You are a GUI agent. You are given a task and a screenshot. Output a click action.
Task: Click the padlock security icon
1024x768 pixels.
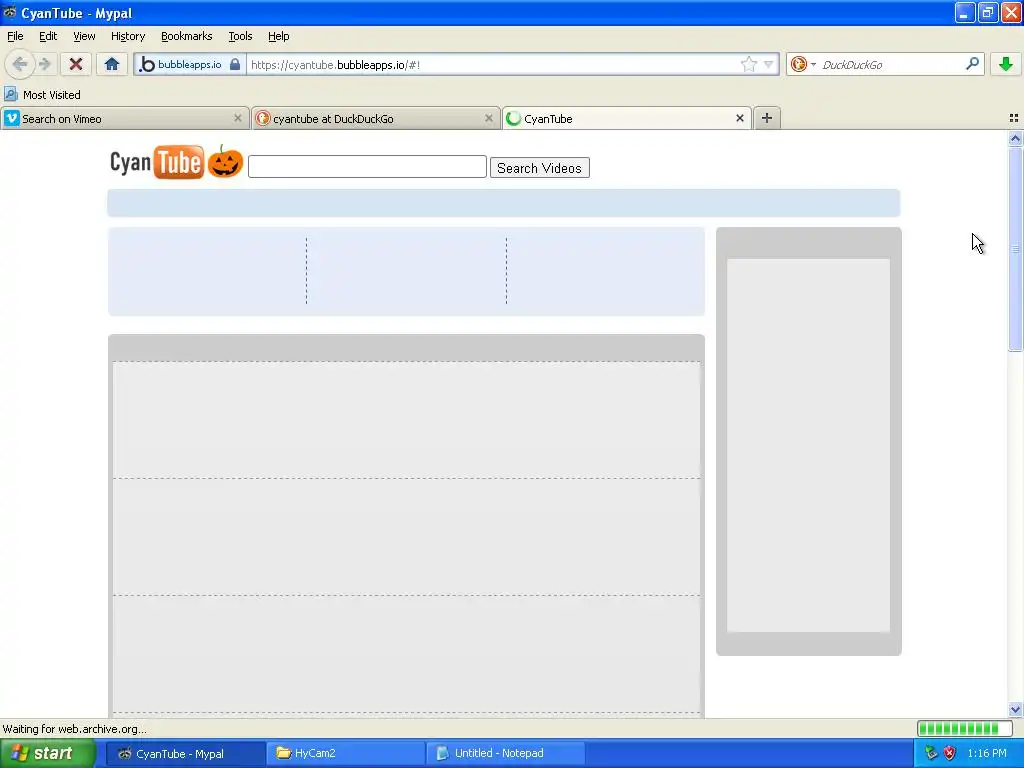pyautogui.click(x=235, y=64)
